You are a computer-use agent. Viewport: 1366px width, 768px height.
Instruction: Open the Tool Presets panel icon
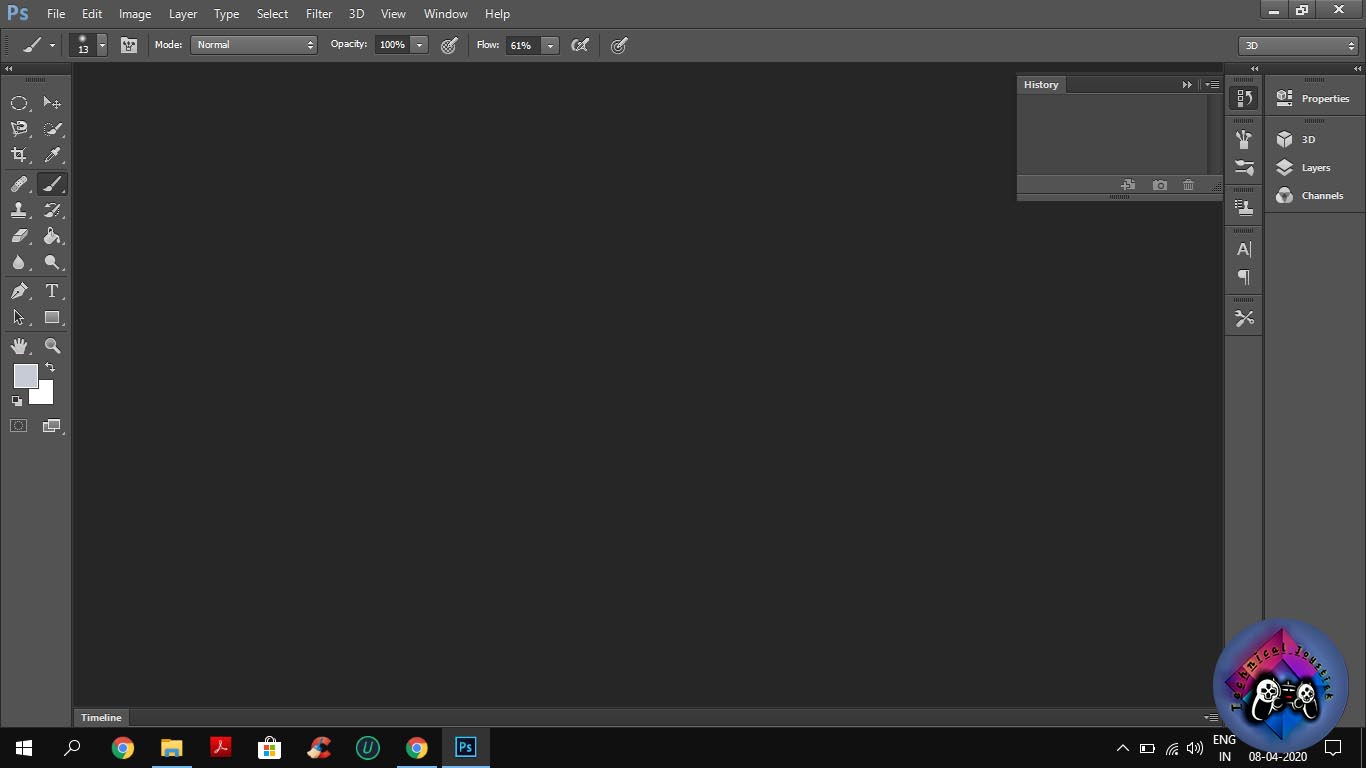[x=1244, y=318]
